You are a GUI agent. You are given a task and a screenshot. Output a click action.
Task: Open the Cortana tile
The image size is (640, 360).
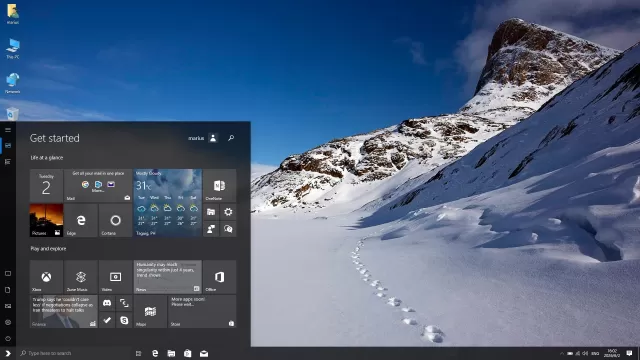click(x=116, y=220)
